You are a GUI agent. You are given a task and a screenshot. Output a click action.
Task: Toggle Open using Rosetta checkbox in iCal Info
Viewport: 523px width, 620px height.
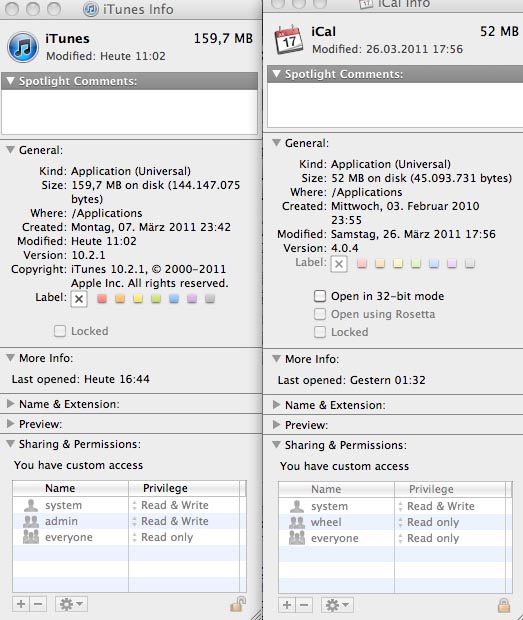coord(320,314)
